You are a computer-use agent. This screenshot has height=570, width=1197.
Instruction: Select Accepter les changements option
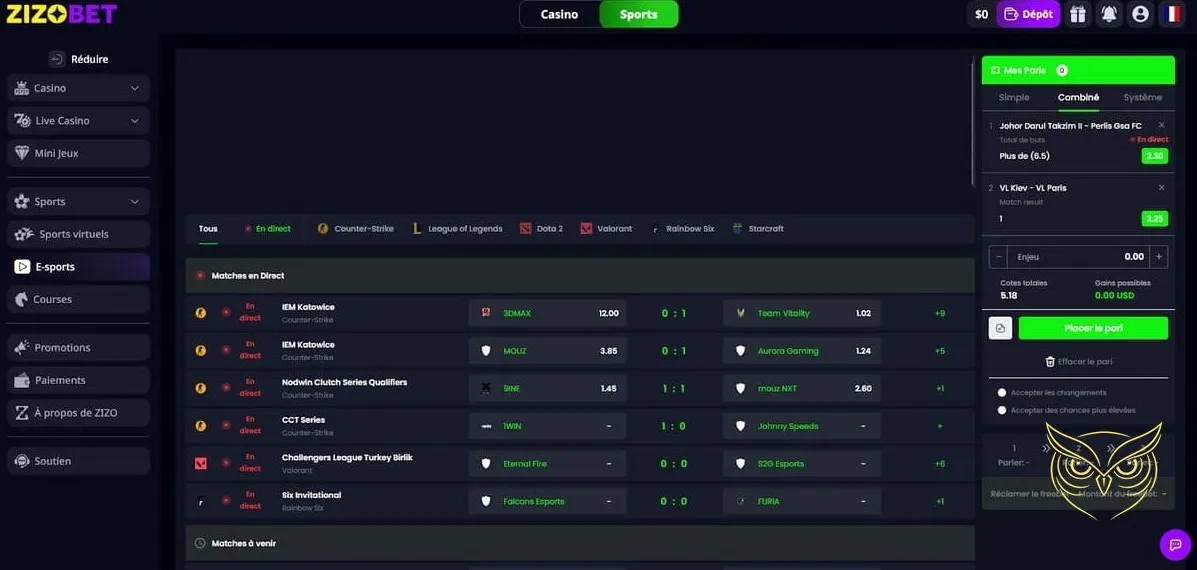[1003, 393]
